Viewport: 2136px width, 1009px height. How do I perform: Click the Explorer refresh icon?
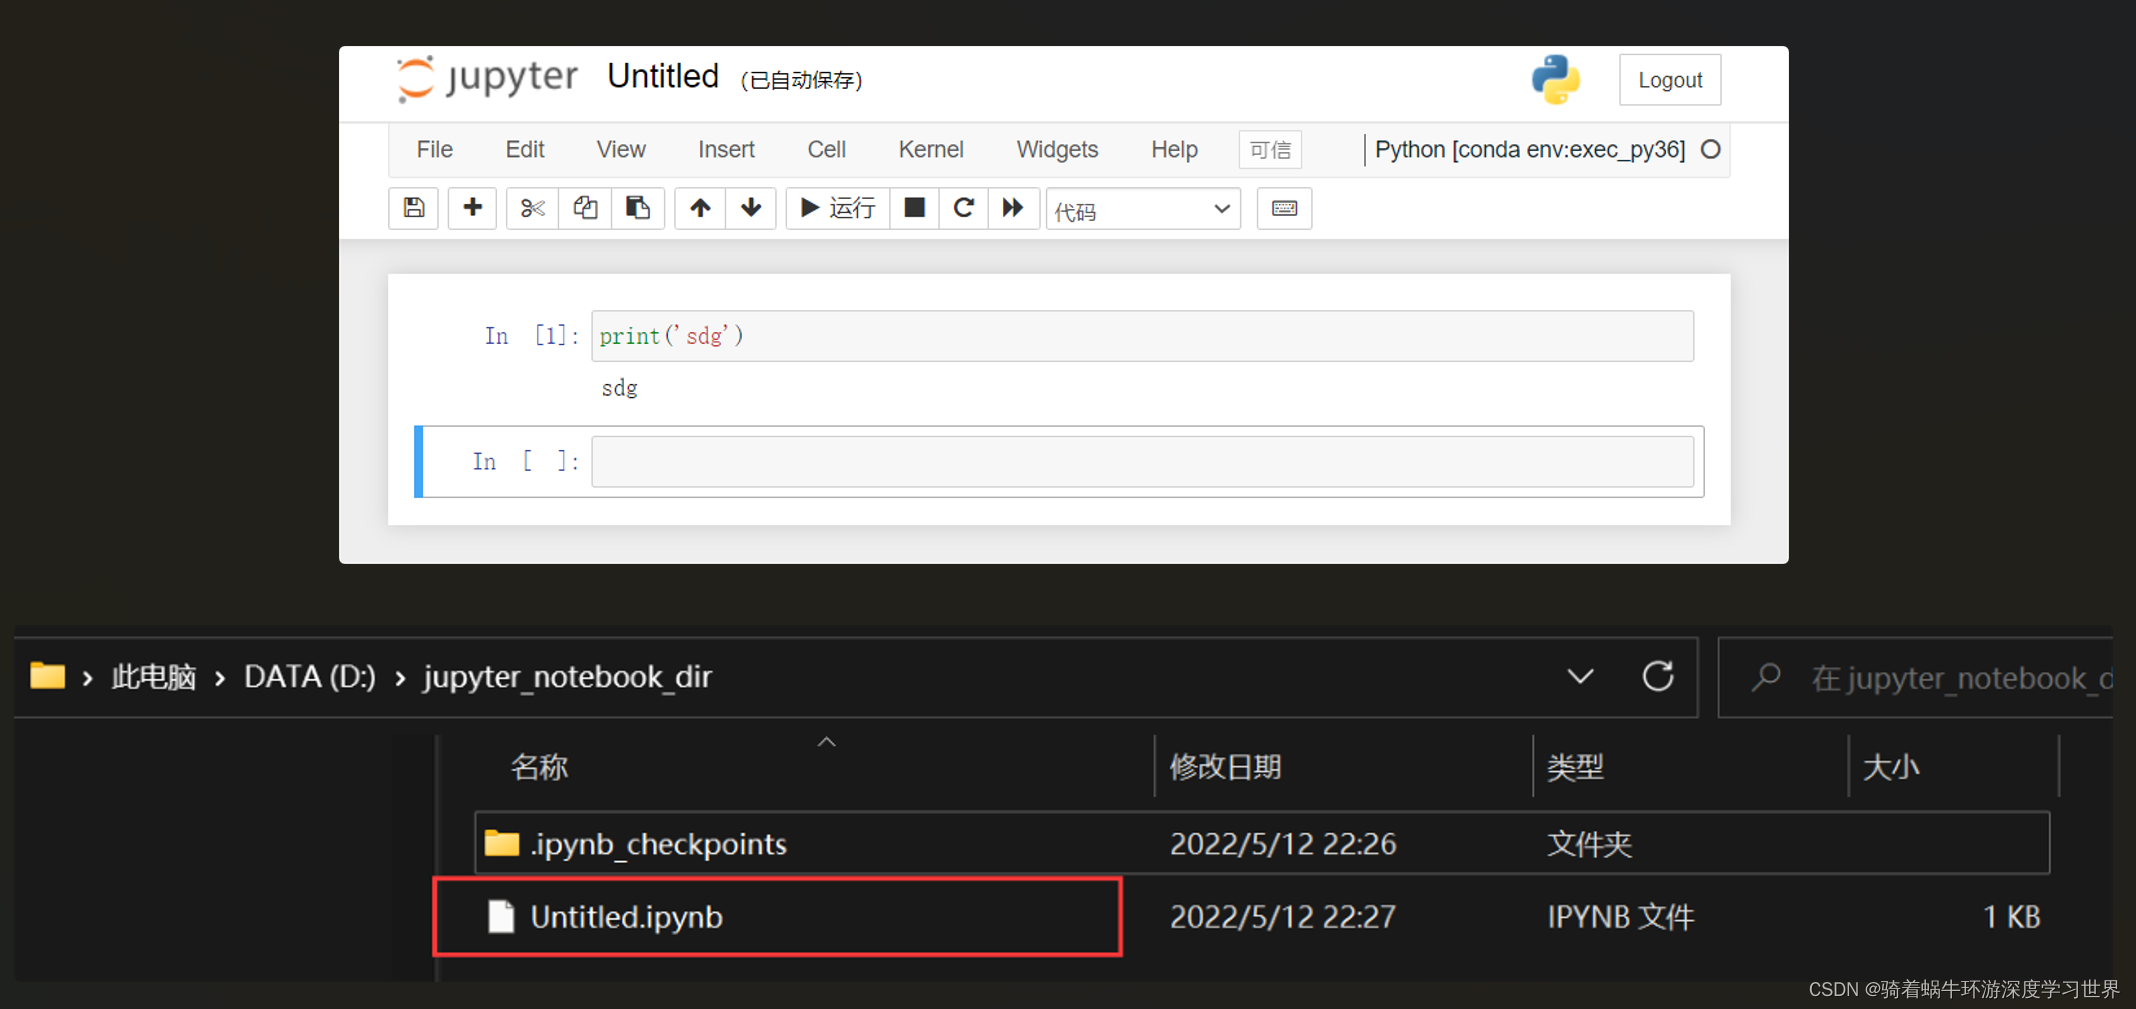[x=1658, y=677]
